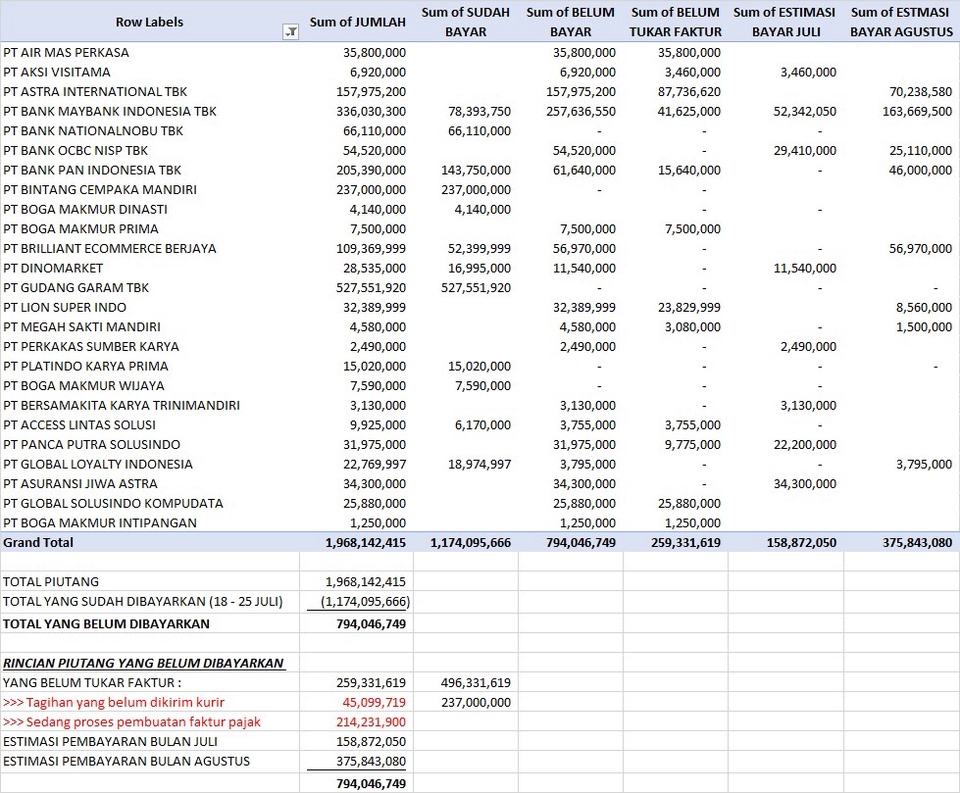Click the PT AKSI VISITAMA row label
This screenshot has width=960, height=793.
tap(56, 72)
